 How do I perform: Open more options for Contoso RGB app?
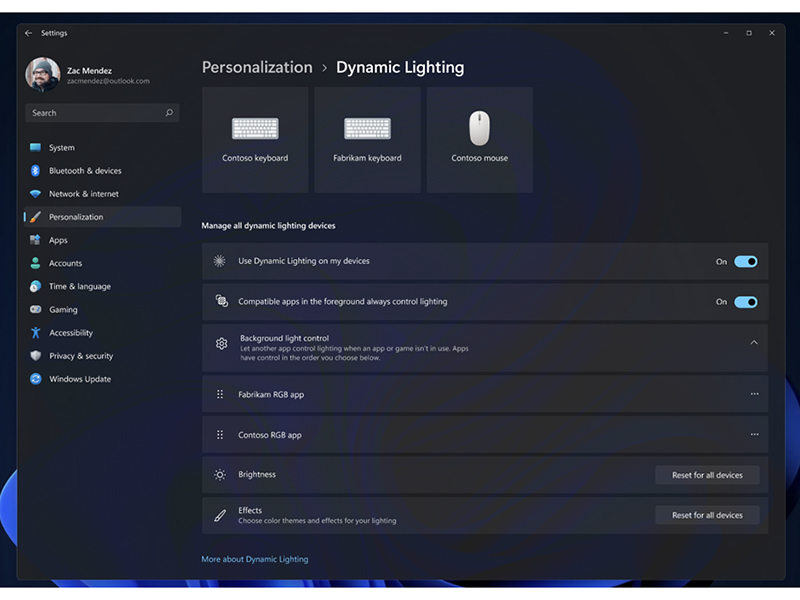[x=754, y=434]
